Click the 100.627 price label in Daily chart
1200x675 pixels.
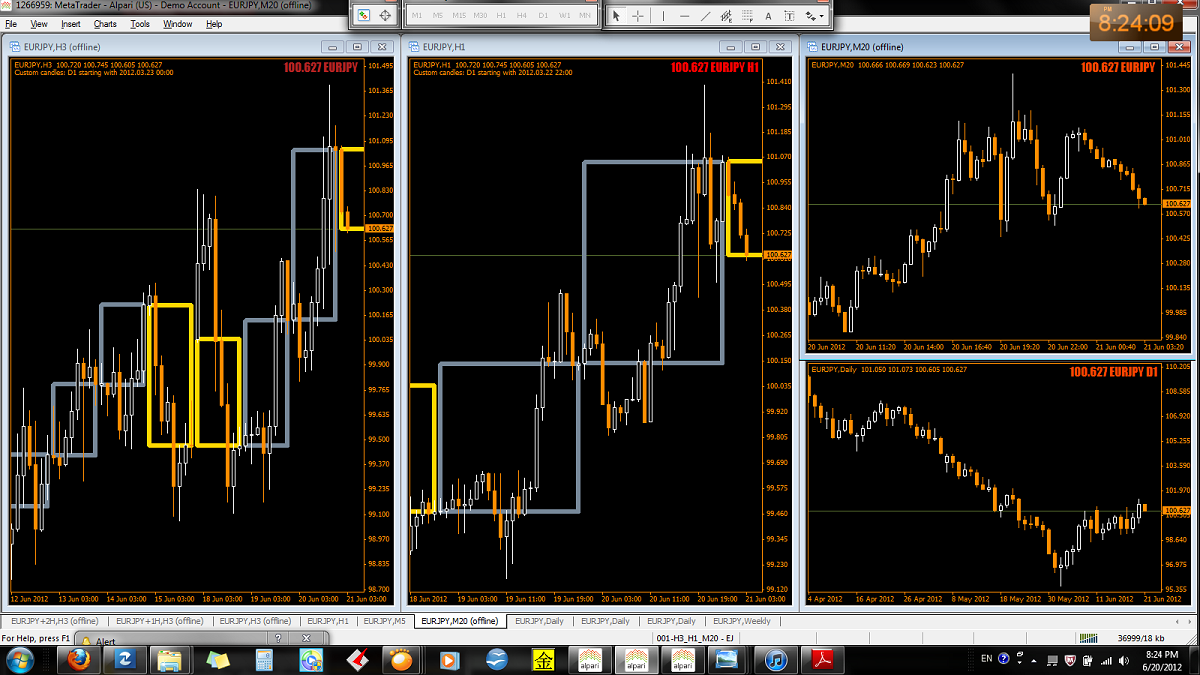pos(1177,510)
